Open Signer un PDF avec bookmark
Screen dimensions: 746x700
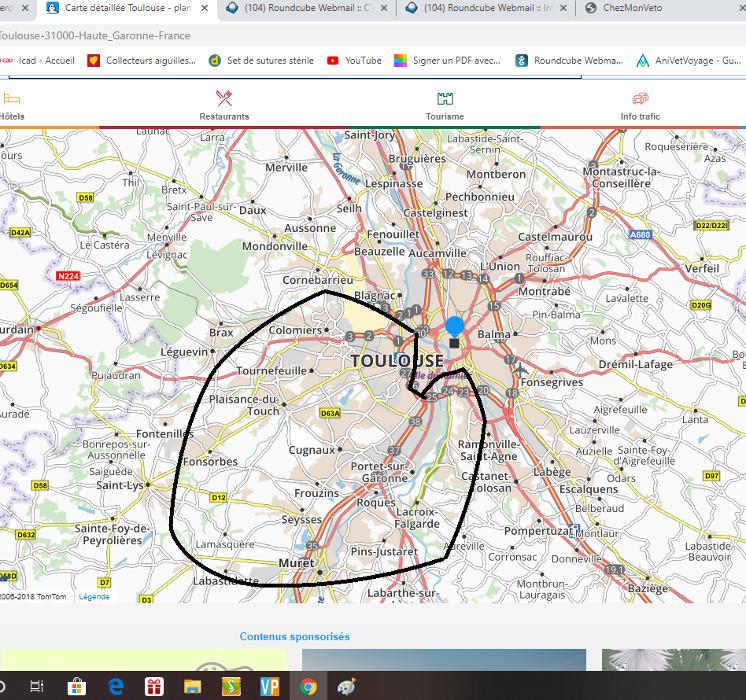(447, 60)
